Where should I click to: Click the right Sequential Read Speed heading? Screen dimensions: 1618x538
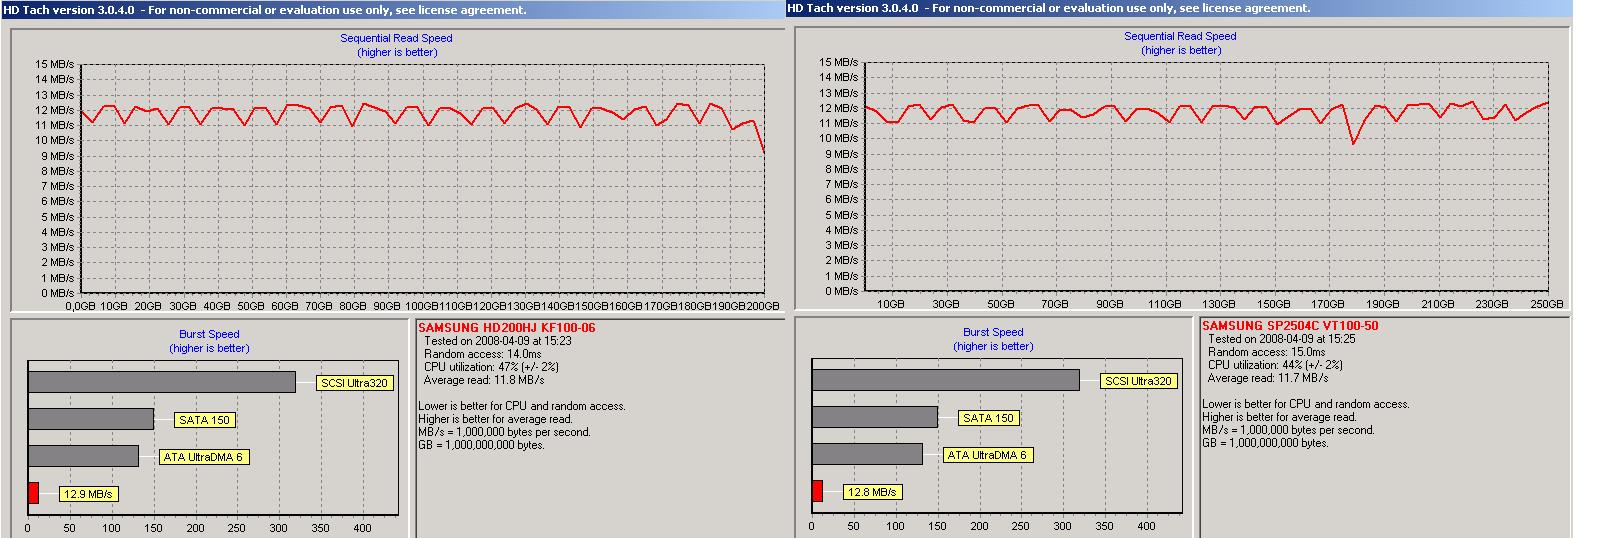pyautogui.click(x=1180, y=36)
